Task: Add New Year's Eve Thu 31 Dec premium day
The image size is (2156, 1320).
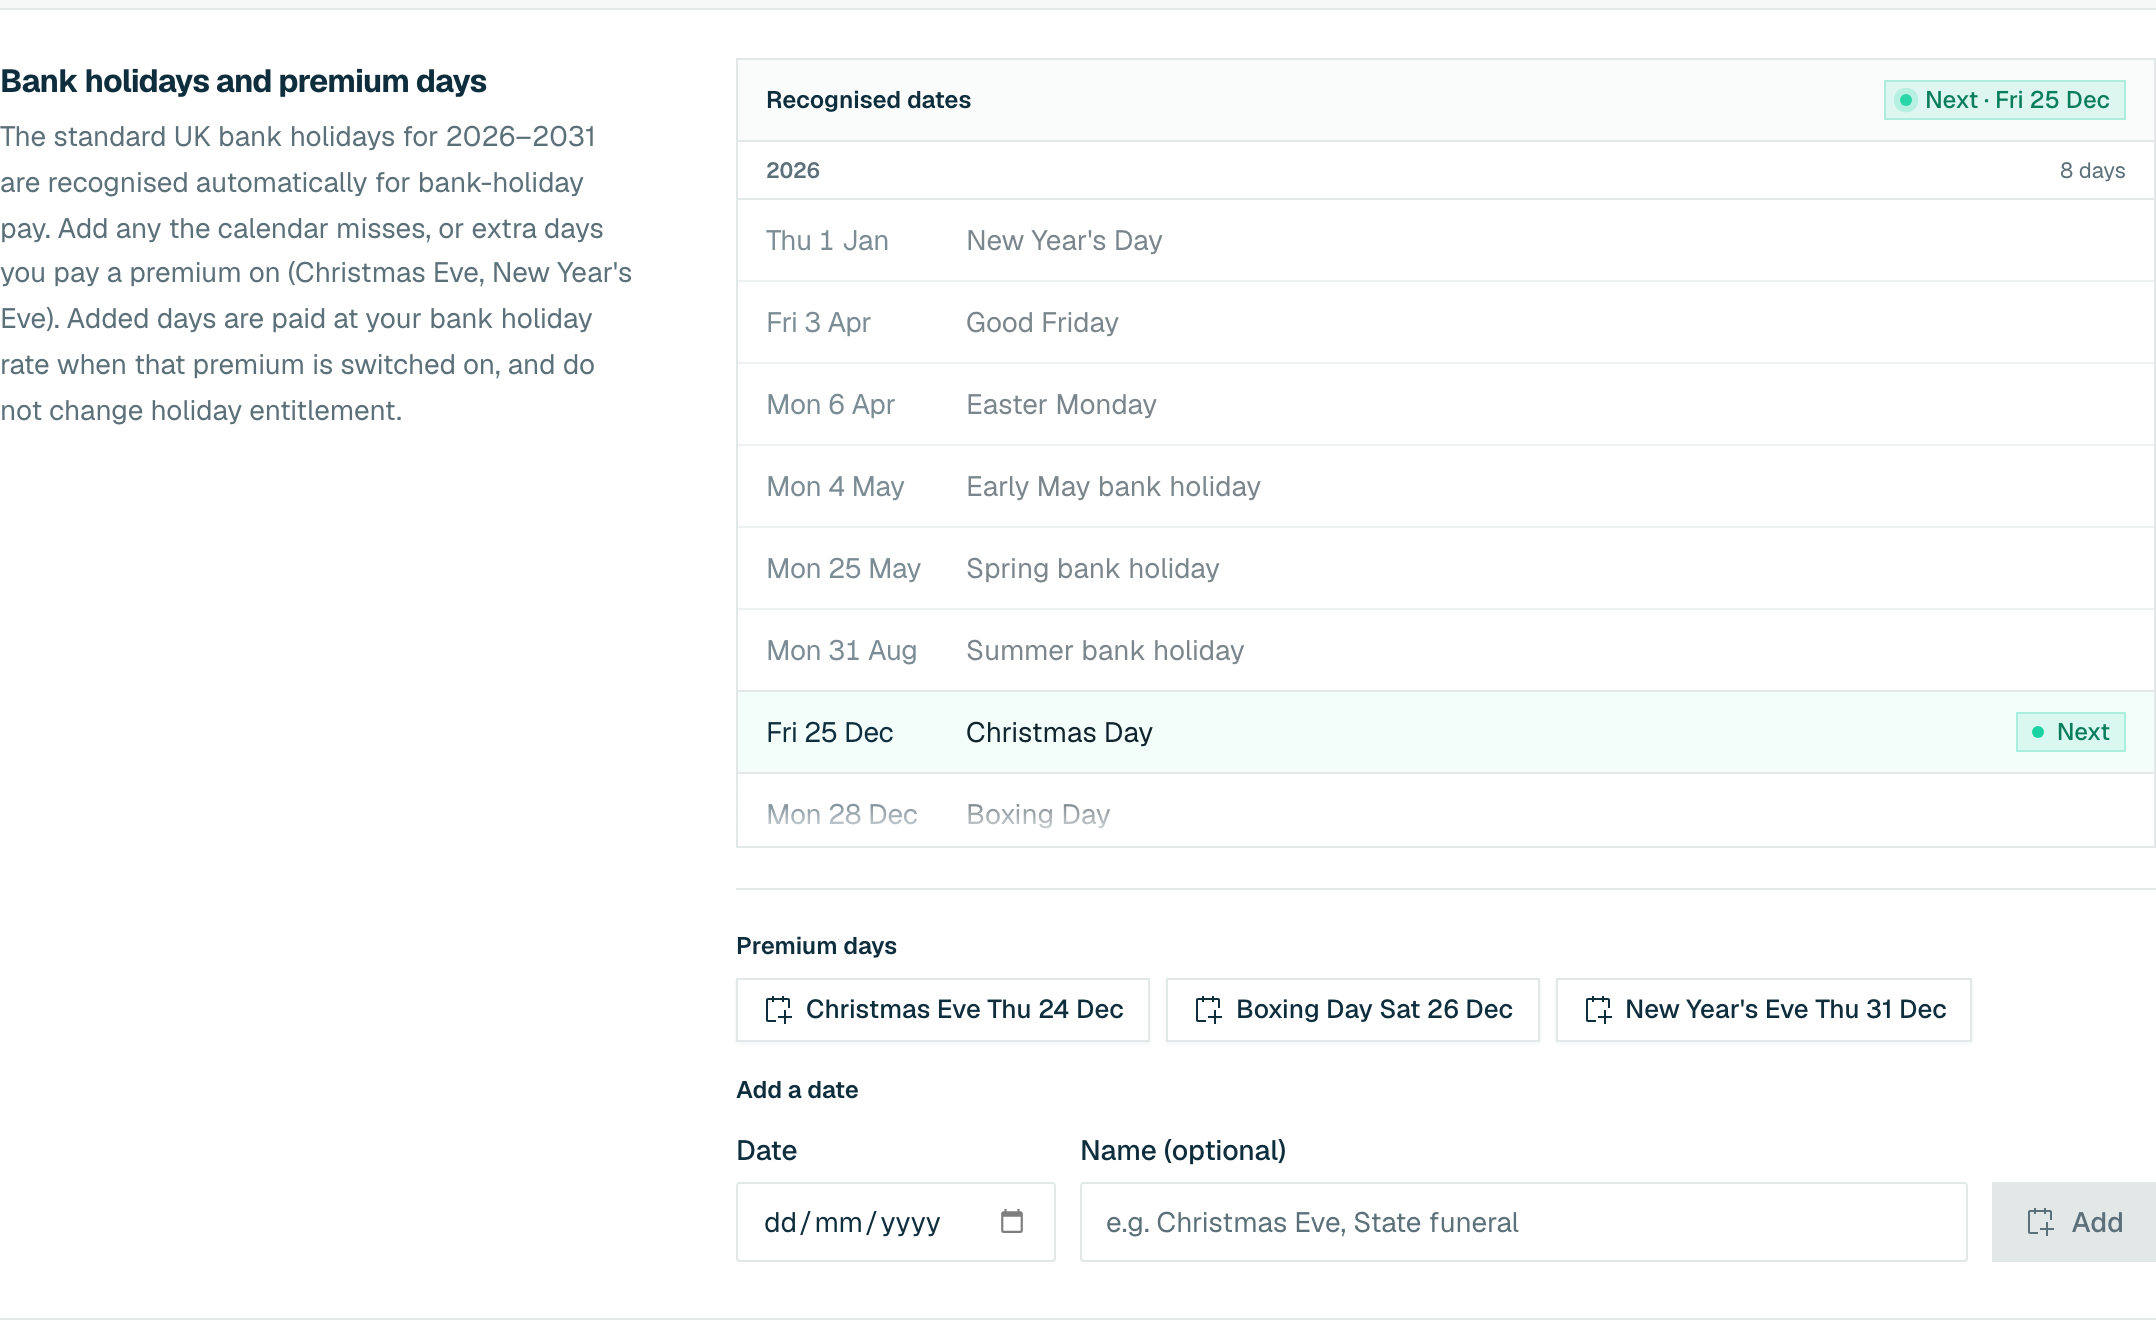Action: tap(1764, 1010)
